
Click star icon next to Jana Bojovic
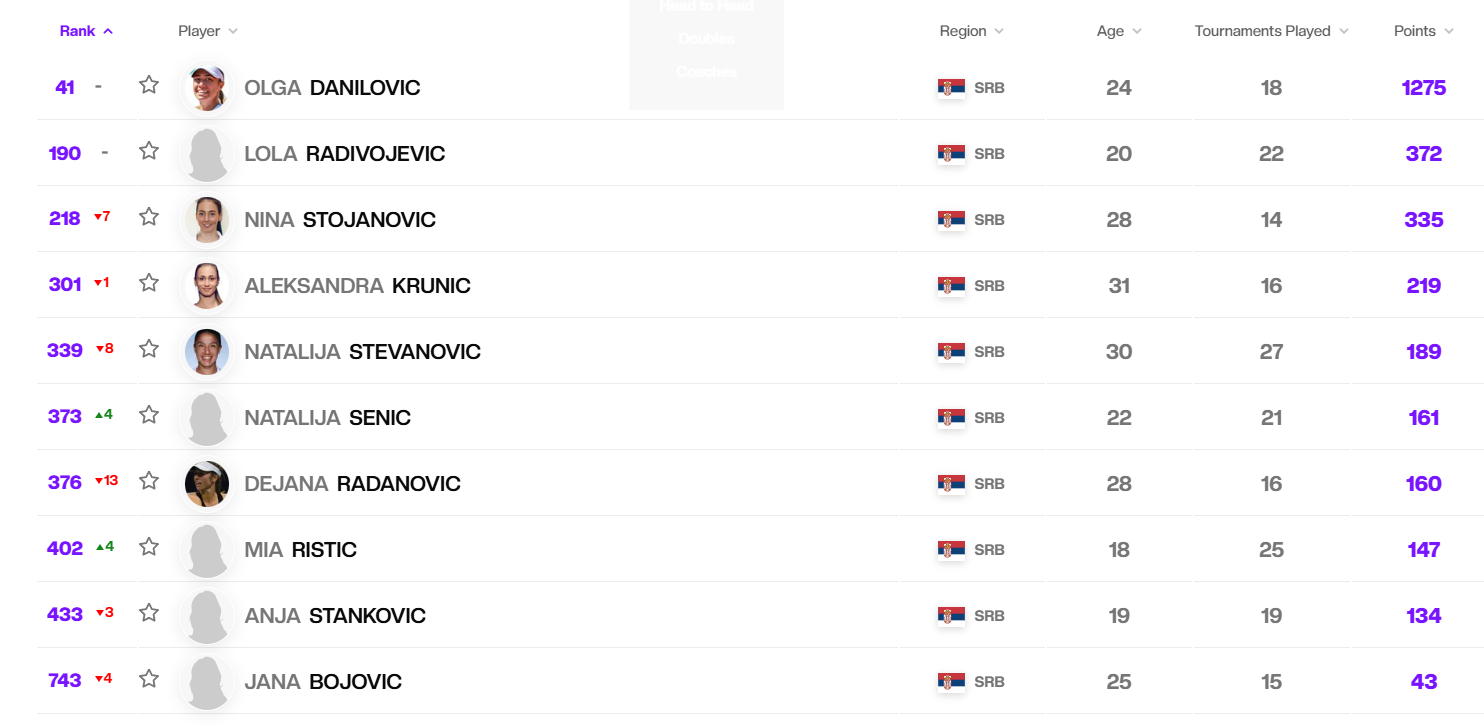pyautogui.click(x=149, y=679)
